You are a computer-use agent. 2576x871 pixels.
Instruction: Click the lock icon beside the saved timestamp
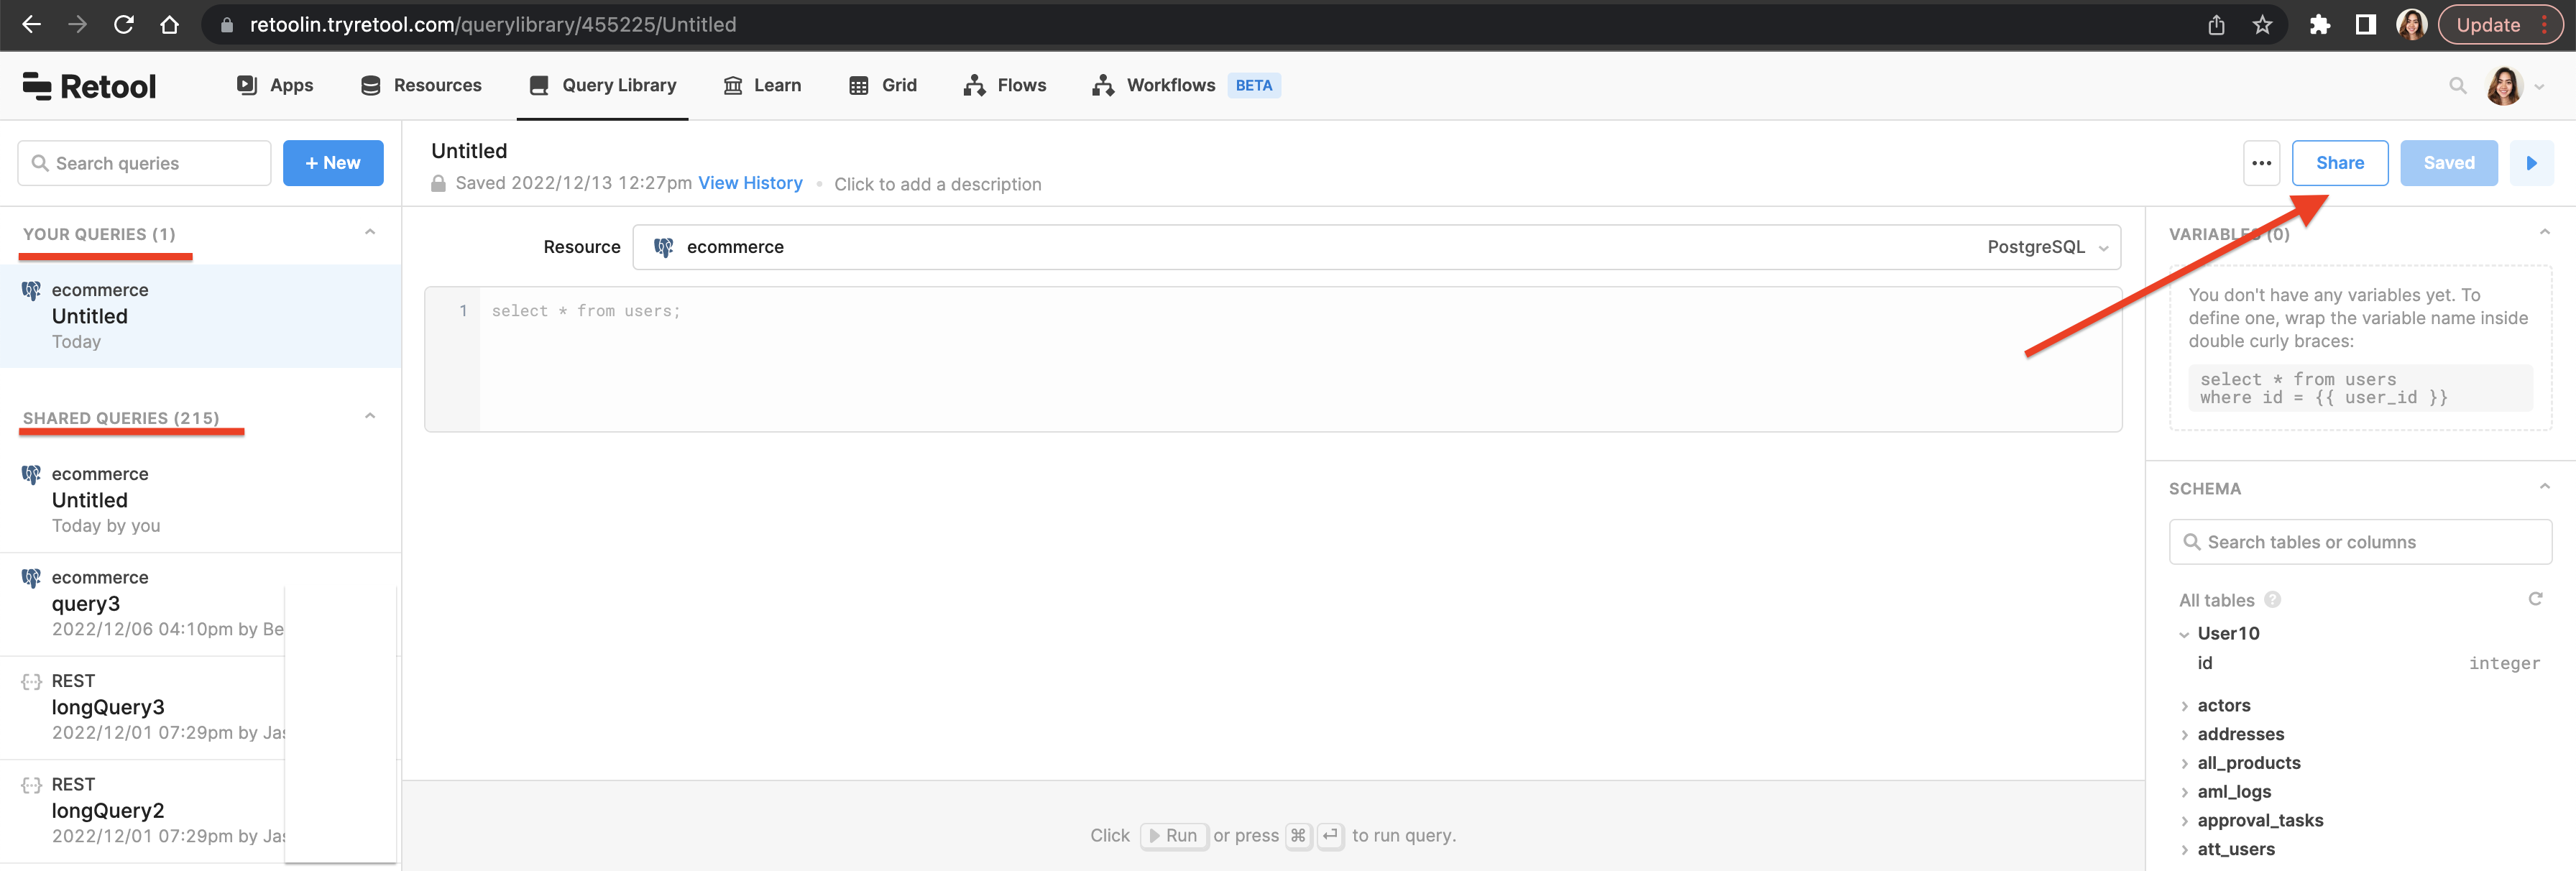[438, 184]
